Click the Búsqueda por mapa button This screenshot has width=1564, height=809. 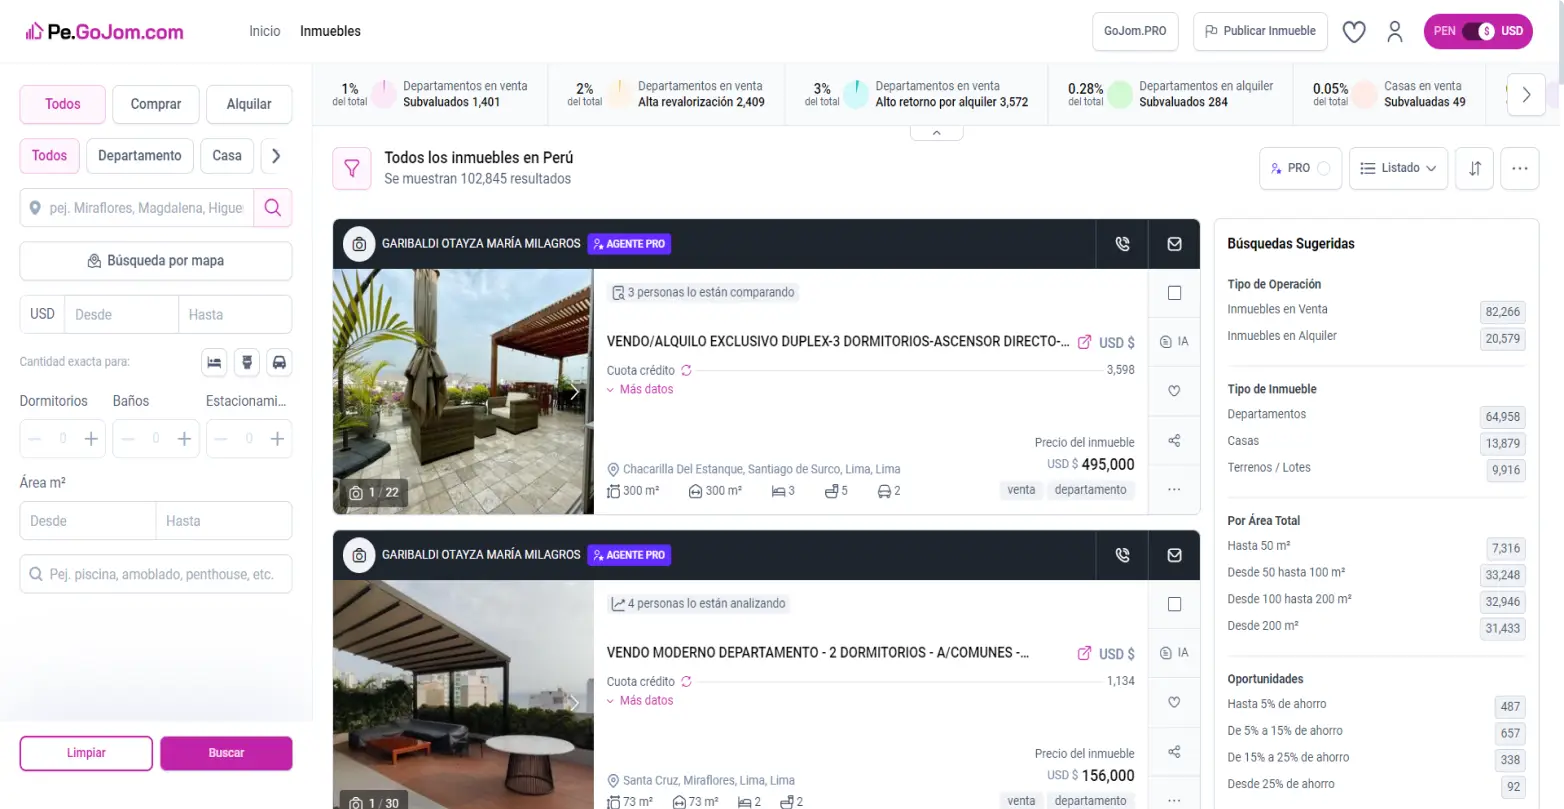tap(156, 261)
